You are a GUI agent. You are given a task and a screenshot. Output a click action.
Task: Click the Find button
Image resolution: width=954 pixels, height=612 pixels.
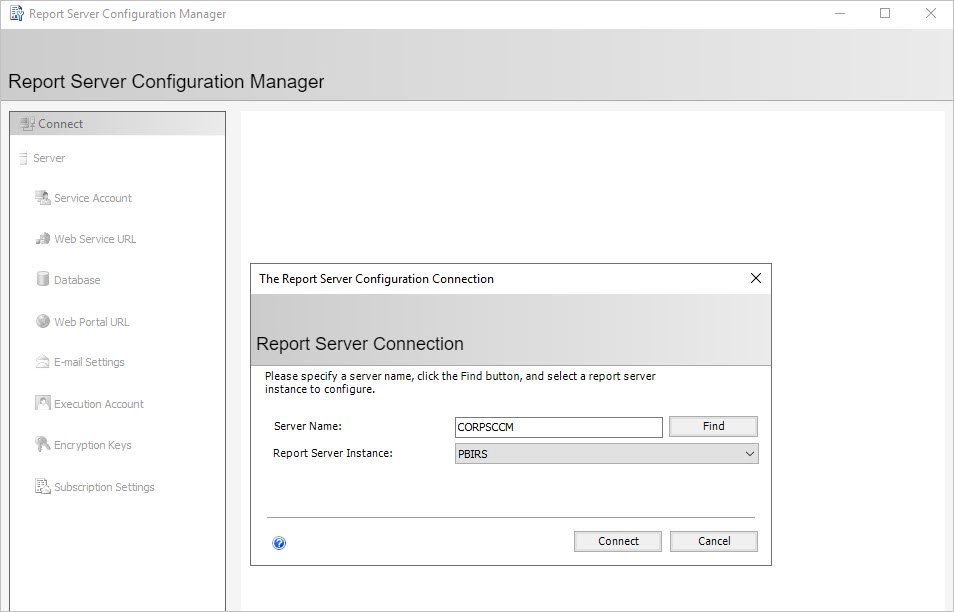[x=713, y=426]
